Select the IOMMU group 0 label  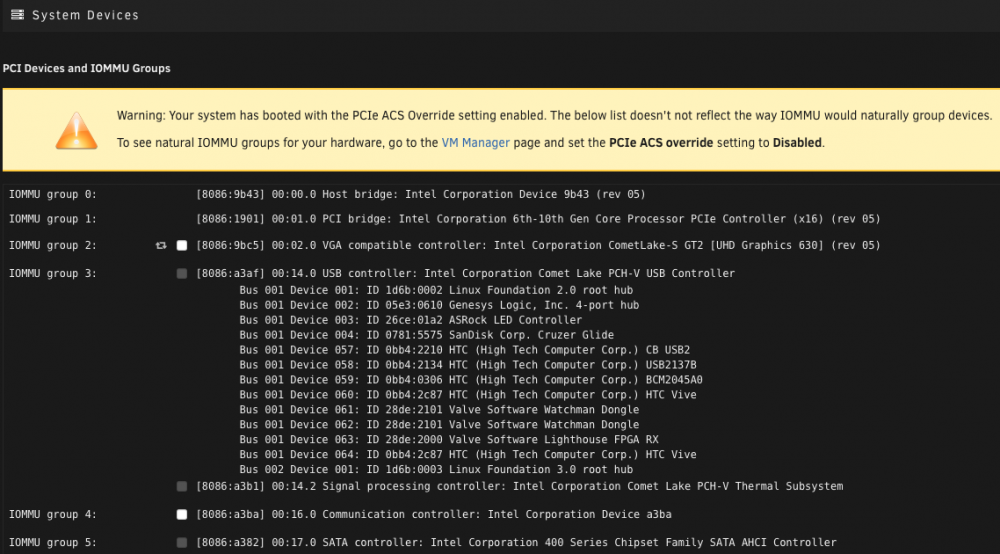point(52,194)
